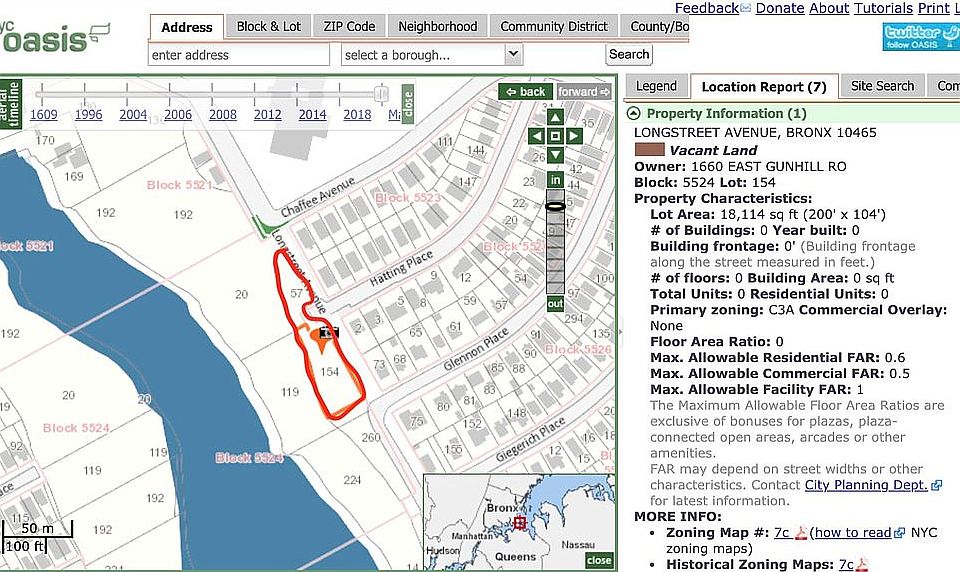
Task: Click the camera street-view marker on map
Action: (x=329, y=333)
